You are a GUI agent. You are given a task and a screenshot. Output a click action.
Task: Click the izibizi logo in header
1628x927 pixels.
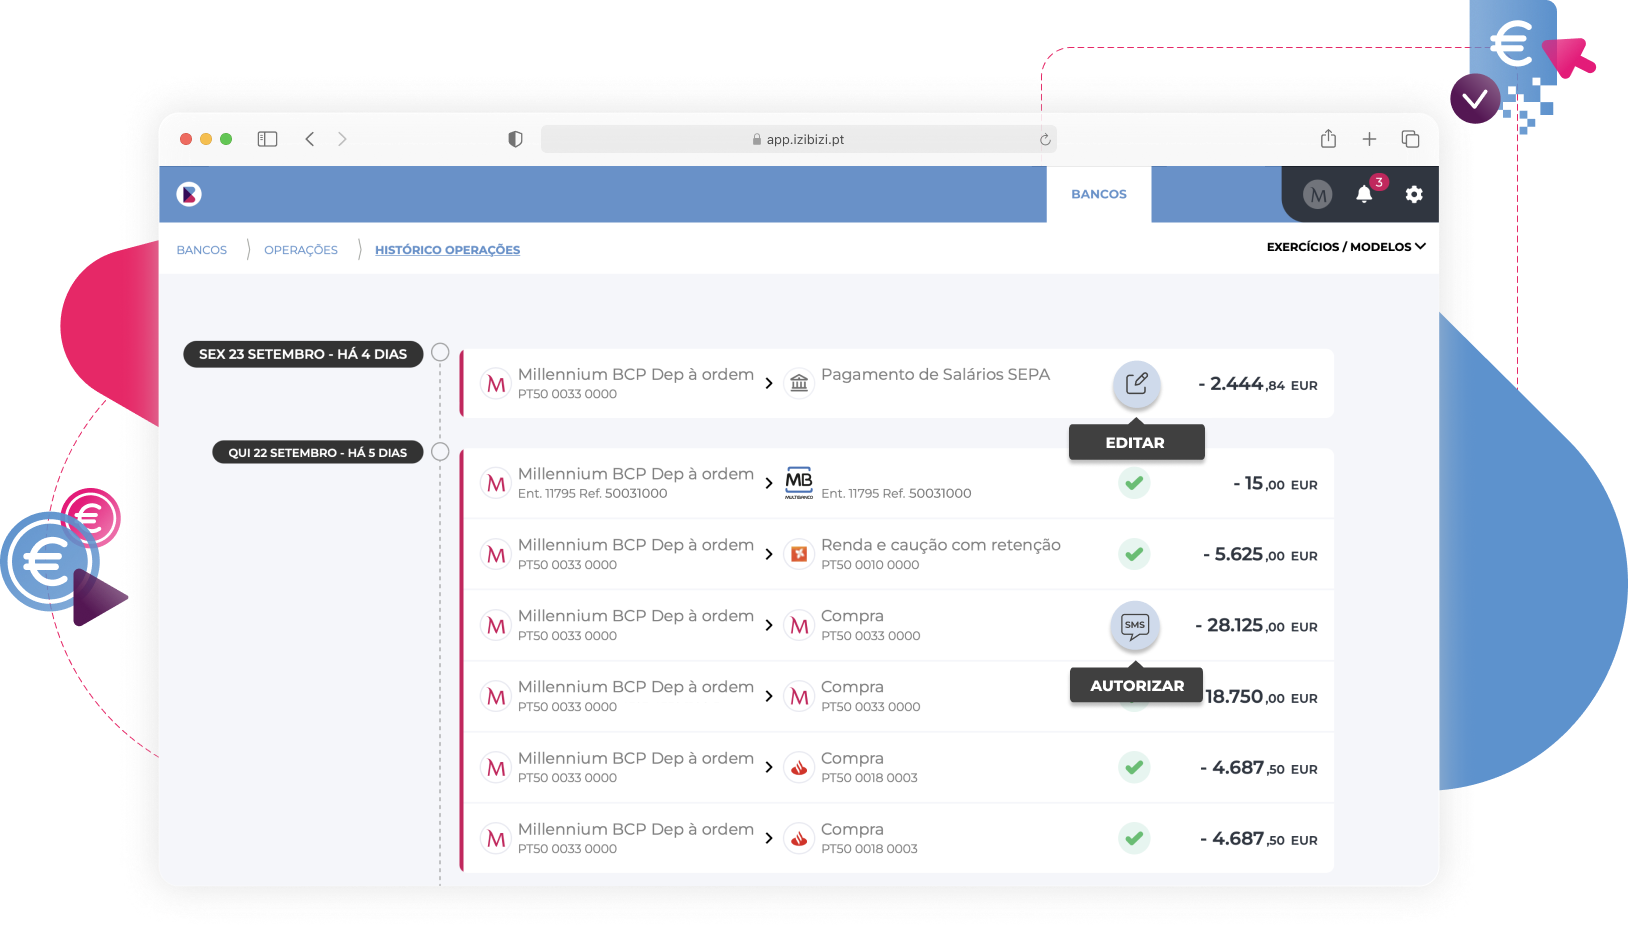[189, 194]
